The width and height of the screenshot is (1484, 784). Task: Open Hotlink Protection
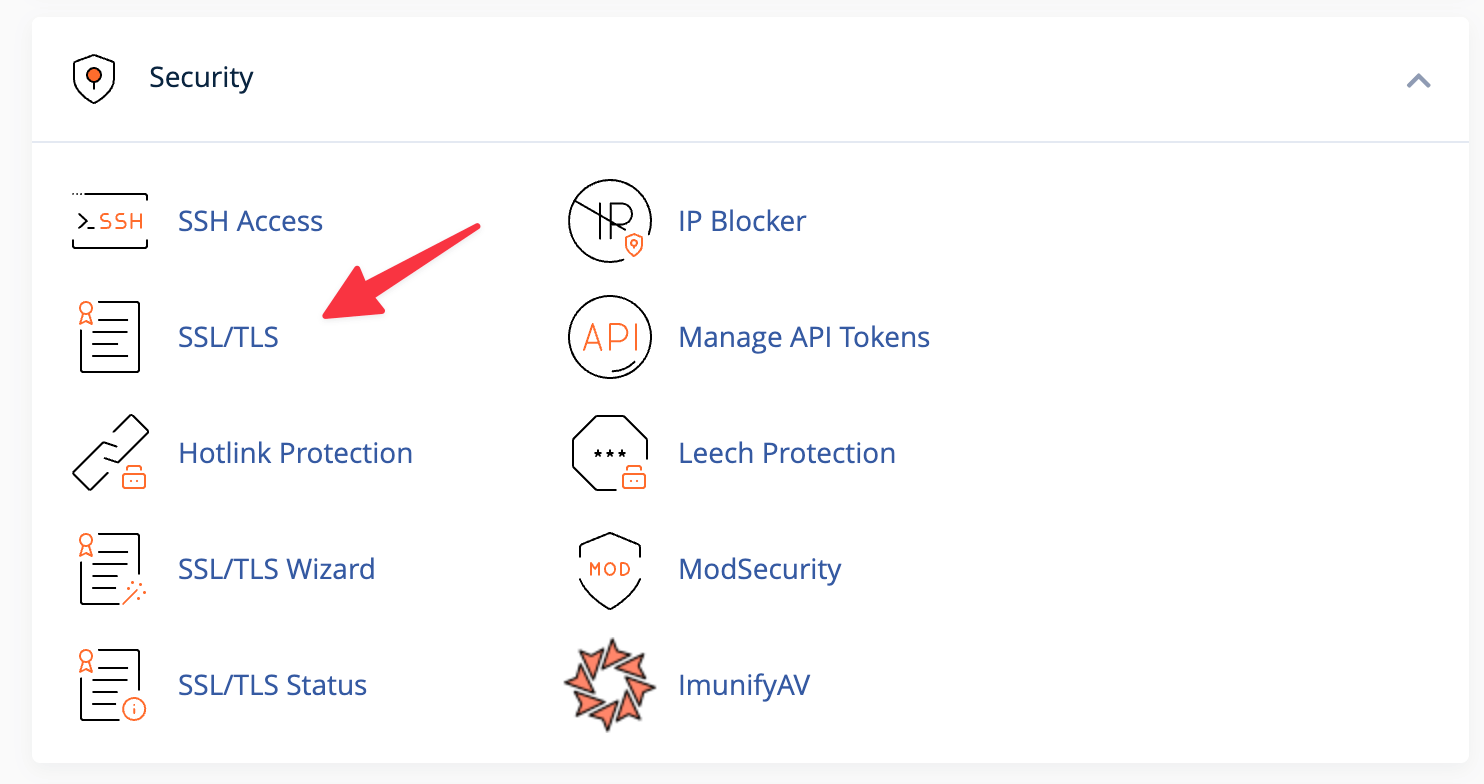[296, 453]
